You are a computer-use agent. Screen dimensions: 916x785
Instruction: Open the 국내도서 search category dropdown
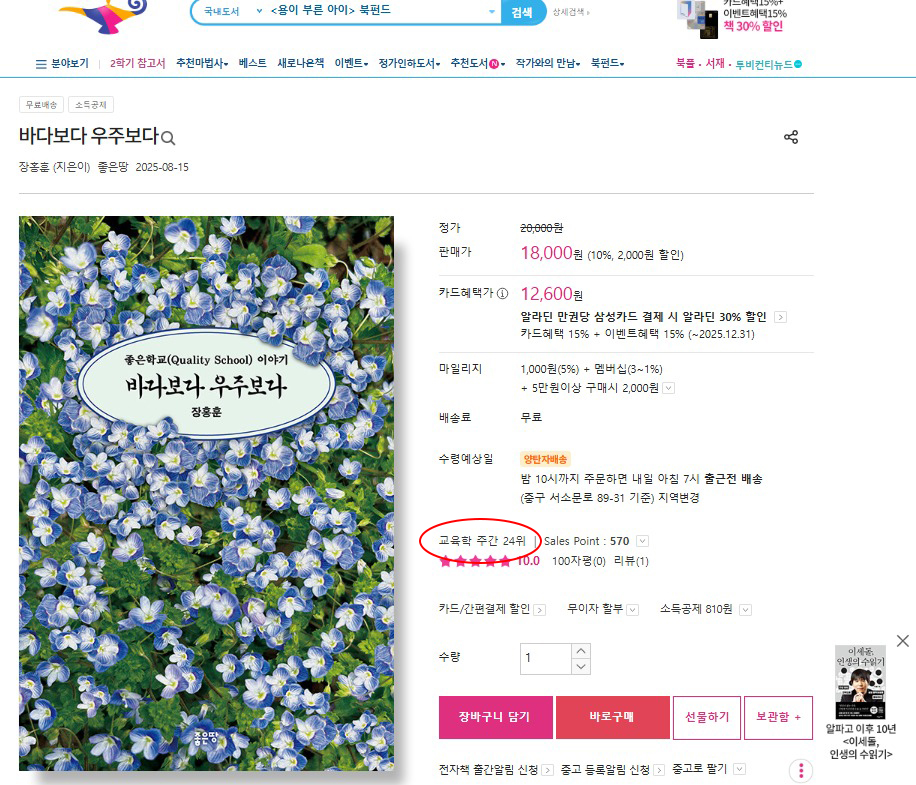[x=233, y=12]
